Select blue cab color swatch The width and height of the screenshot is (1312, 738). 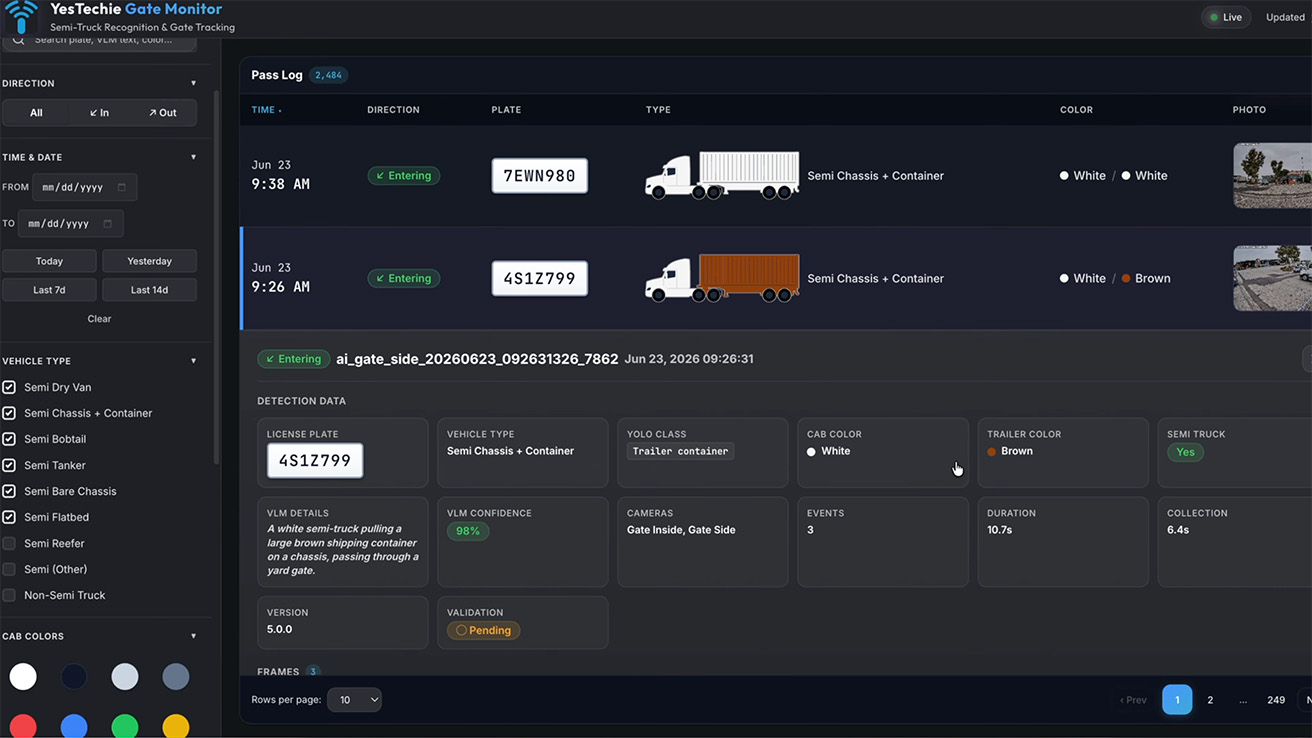click(74, 726)
